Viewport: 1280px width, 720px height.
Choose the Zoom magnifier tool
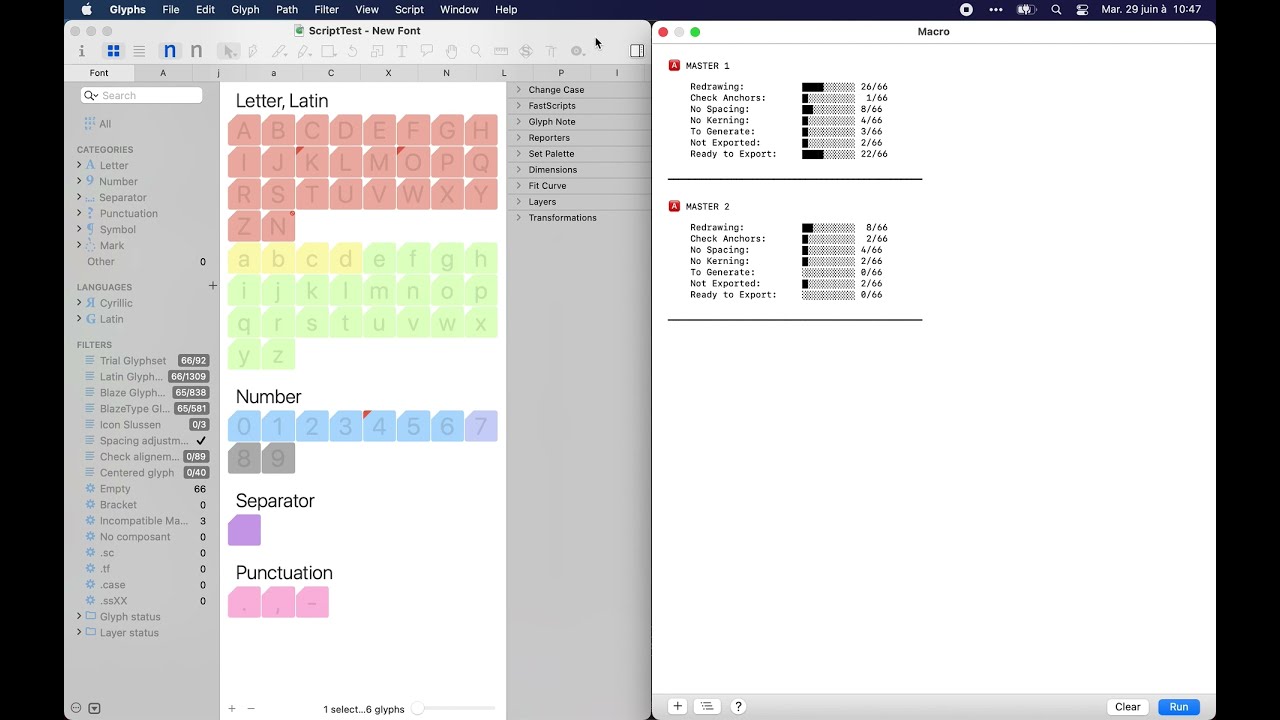pos(476,51)
